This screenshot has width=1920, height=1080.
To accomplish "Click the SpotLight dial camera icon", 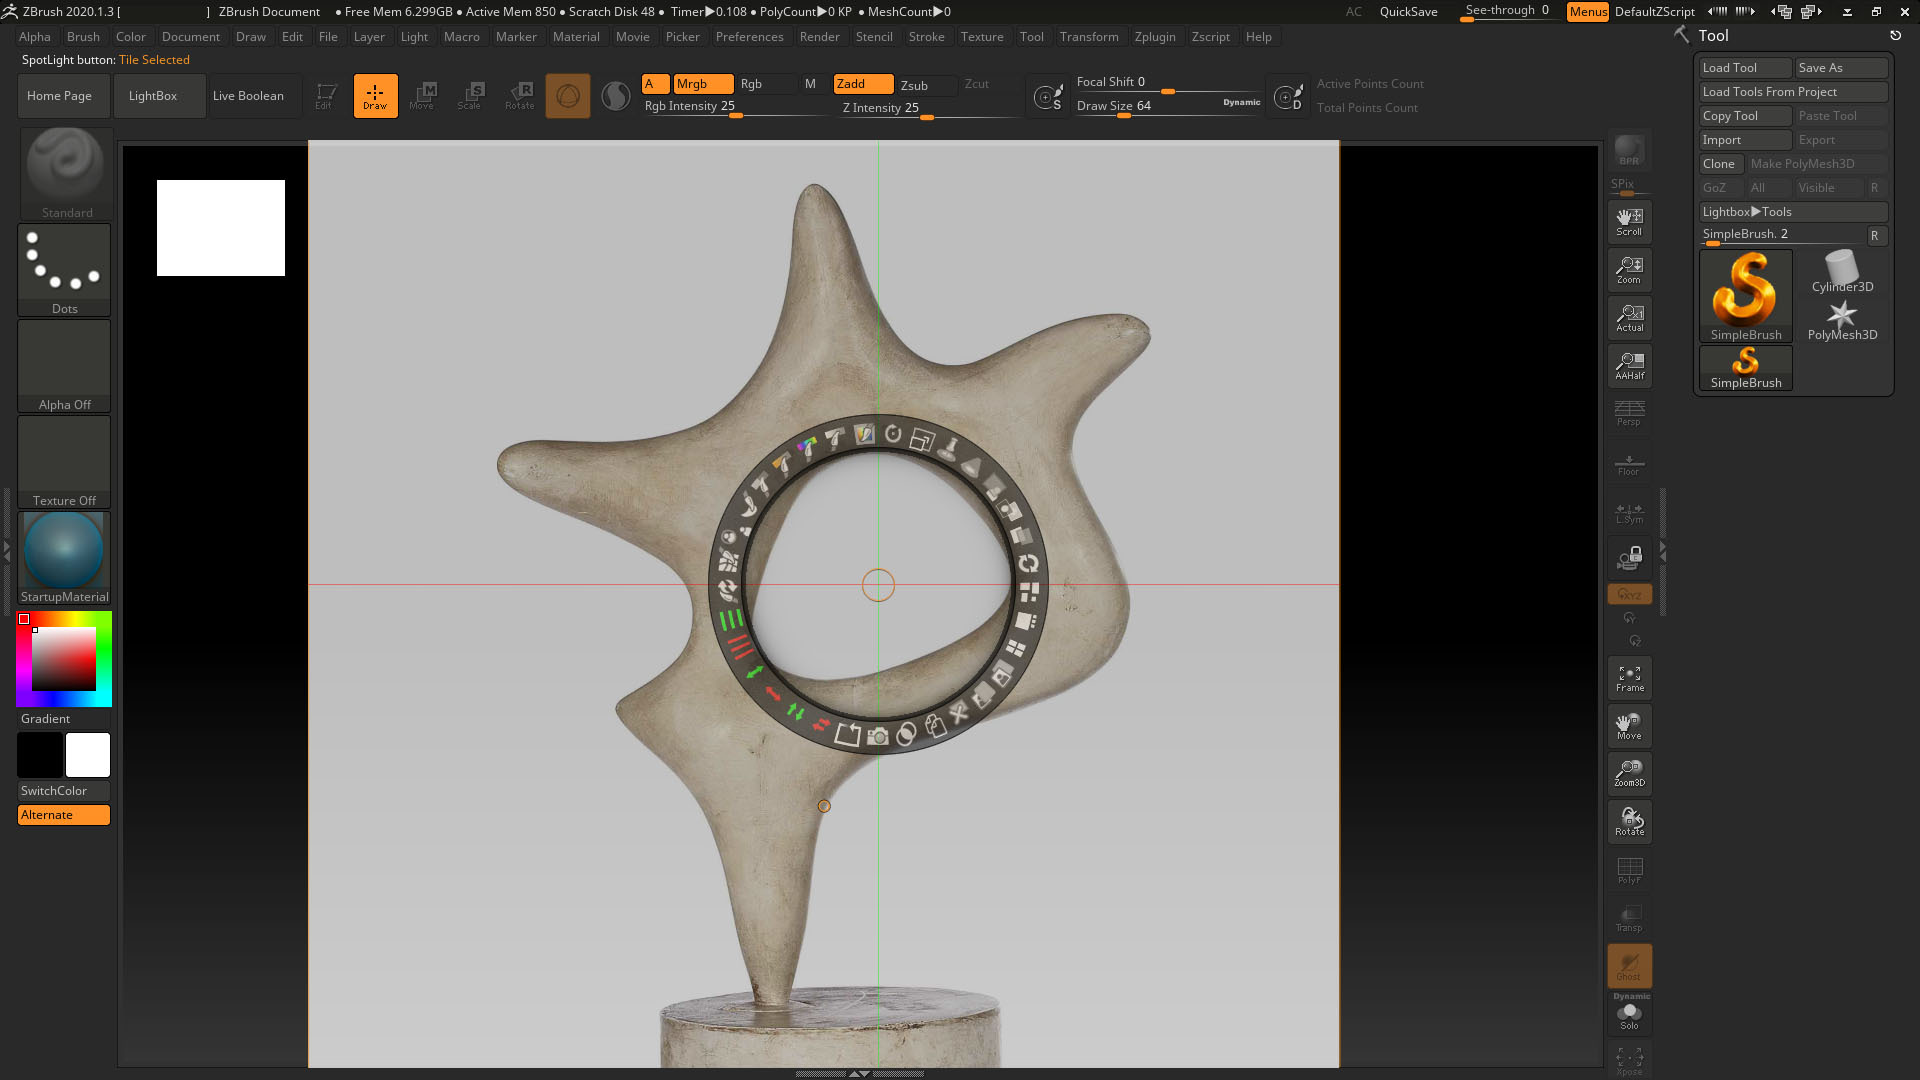I will (x=878, y=737).
